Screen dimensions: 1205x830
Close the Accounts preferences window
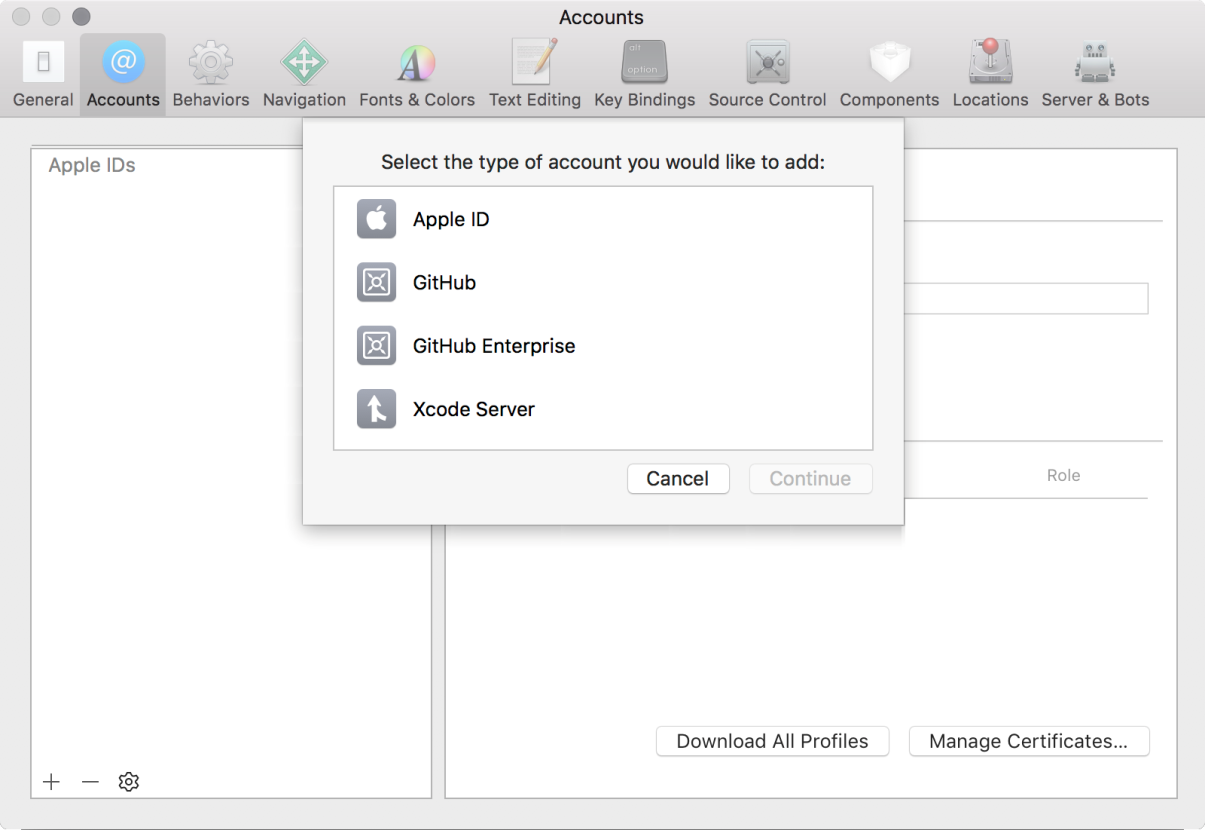tap(21, 17)
